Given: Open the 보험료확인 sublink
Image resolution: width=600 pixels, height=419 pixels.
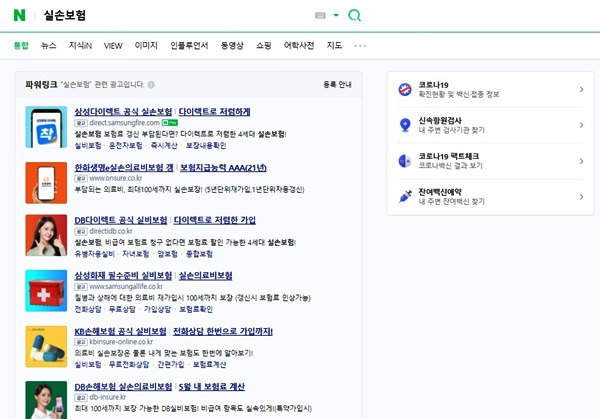Looking at the screenshot, I should pos(196,309).
